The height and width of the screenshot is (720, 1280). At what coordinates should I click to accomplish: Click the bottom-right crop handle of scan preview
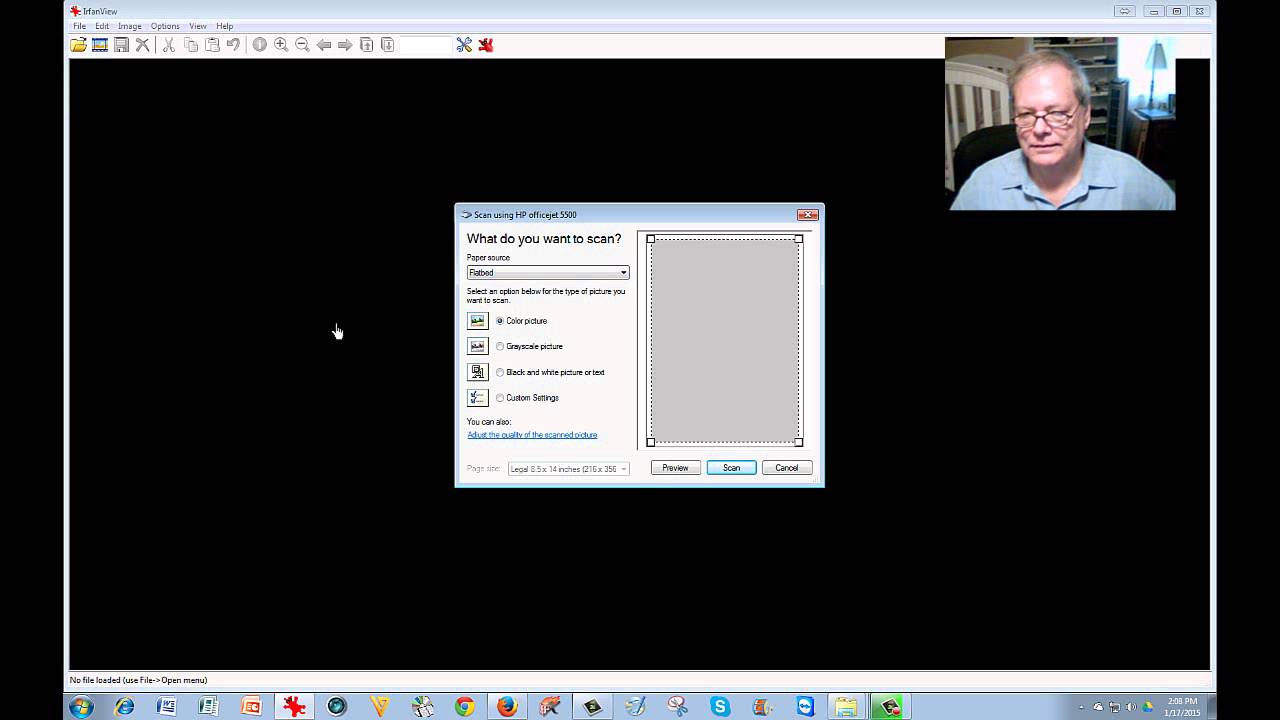[x=798, y=442]
